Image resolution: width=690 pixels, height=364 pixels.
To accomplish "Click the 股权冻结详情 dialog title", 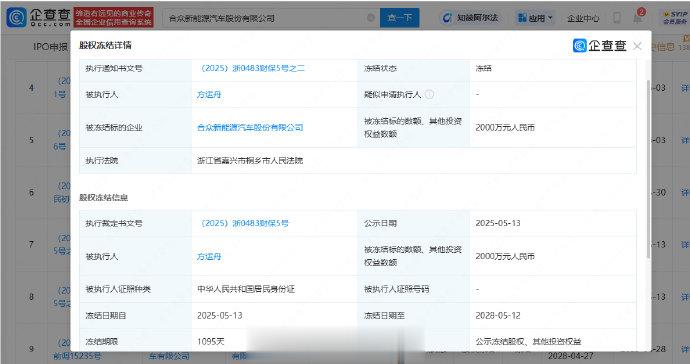I will pos(105,45).
